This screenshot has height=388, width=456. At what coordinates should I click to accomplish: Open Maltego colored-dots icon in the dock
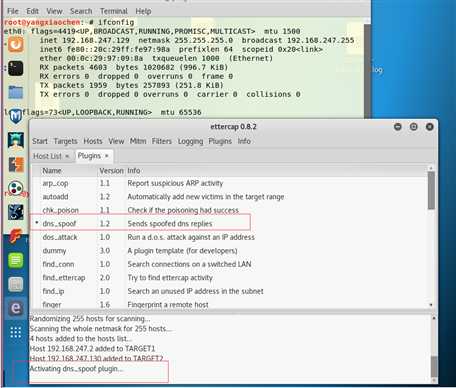pyautogui.click(x=16, y=188)
